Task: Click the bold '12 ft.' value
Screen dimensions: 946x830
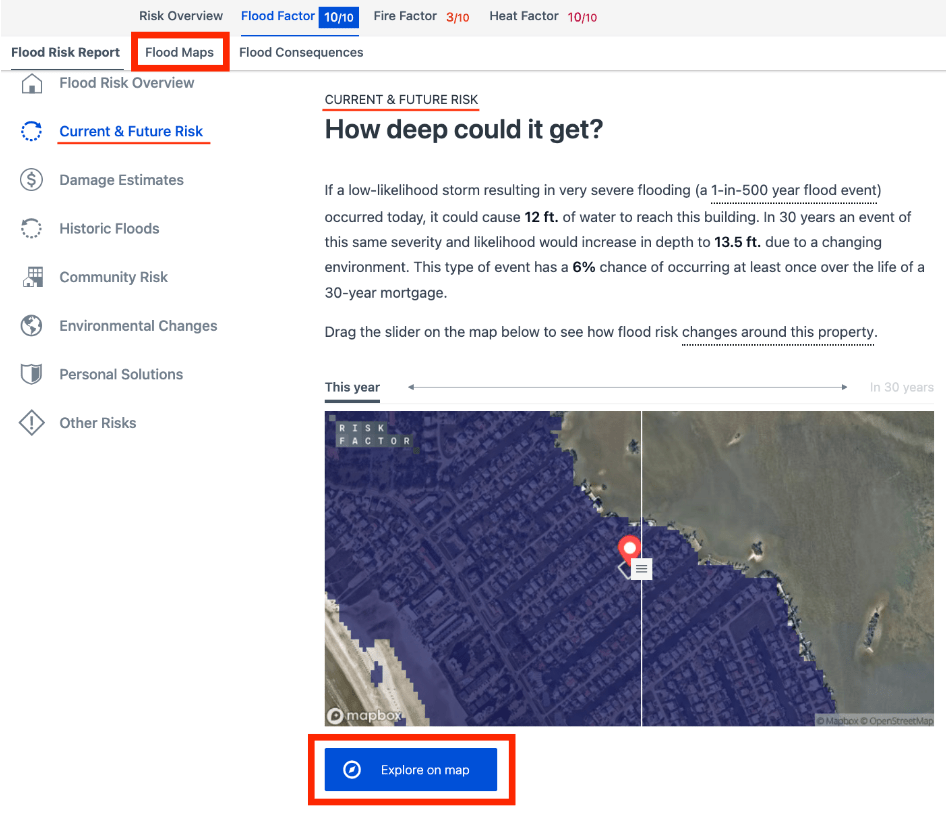Action: [x=541, y=217]
